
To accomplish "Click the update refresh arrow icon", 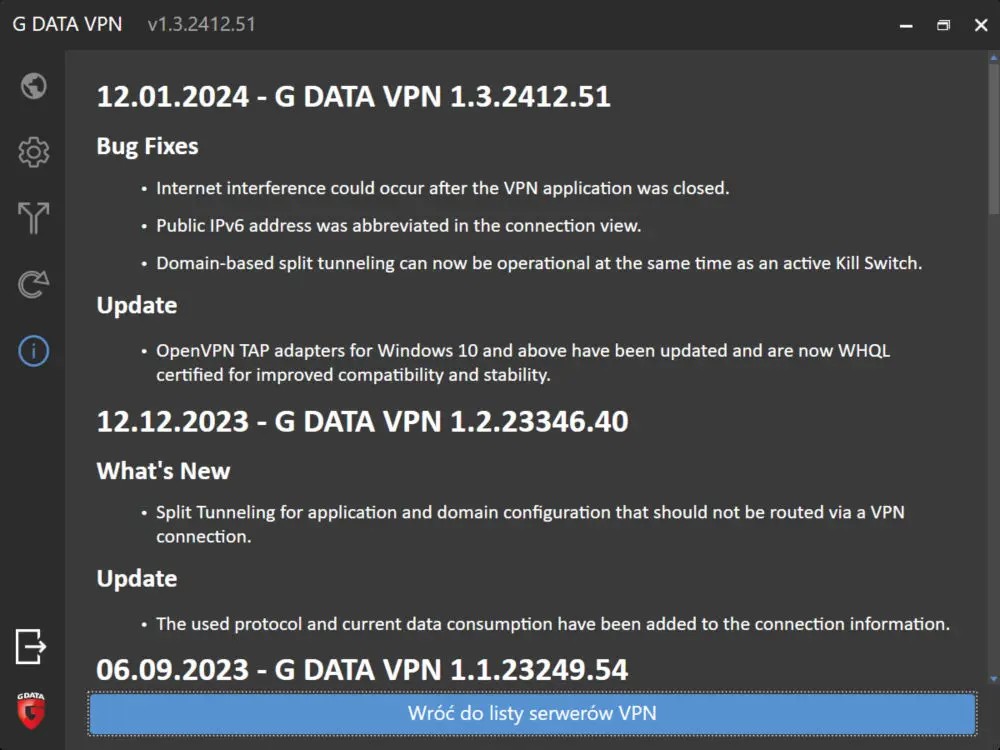I will tap(34, 285).
